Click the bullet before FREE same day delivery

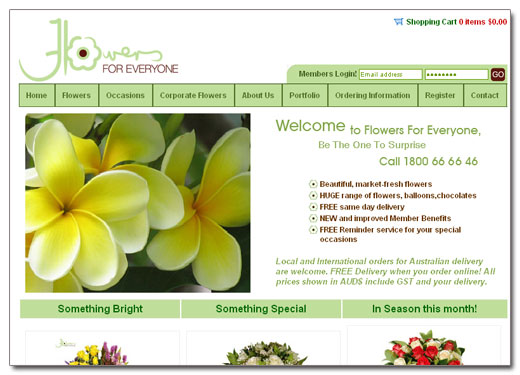[313, 207]
